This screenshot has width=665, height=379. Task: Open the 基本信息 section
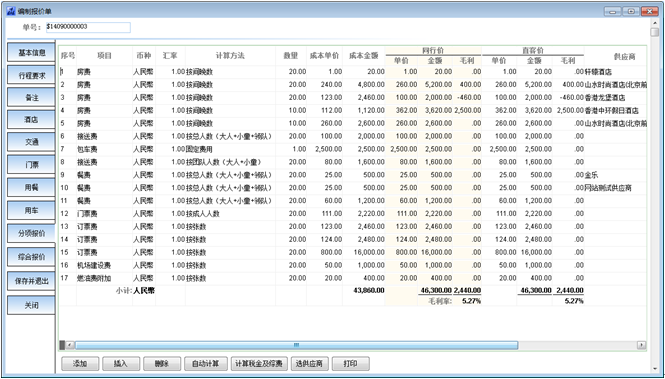click(x=31, y=53)
